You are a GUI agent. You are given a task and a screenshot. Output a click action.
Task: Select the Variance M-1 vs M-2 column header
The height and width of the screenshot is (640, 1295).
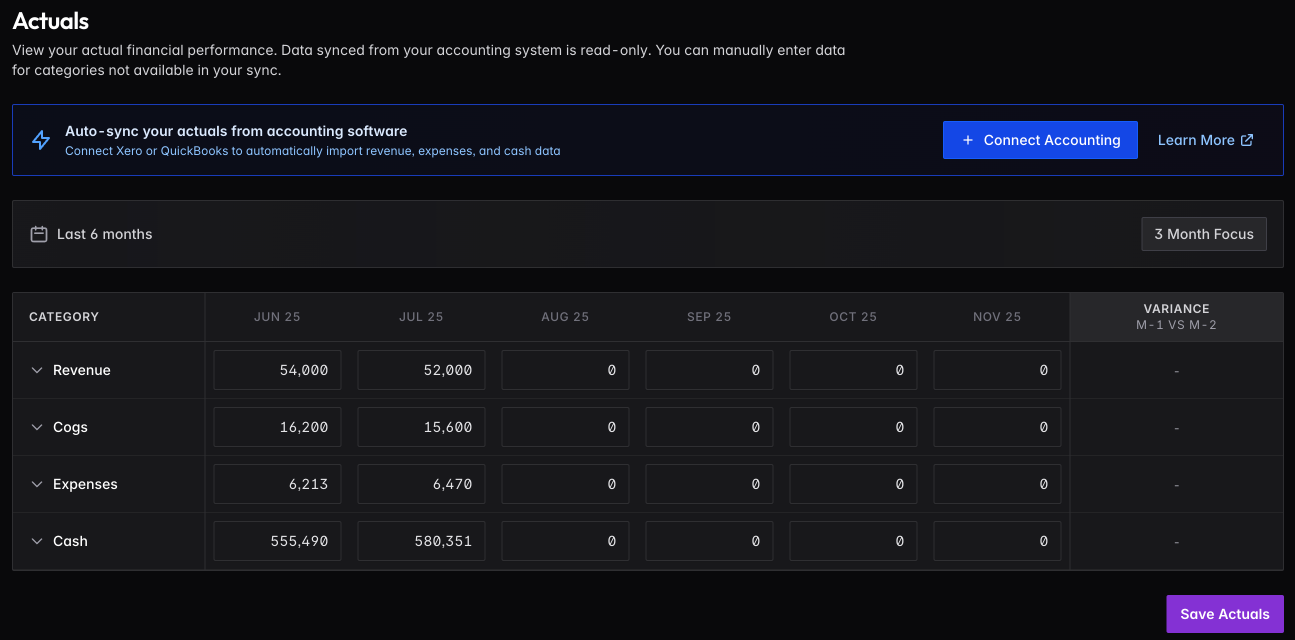(x=1176, y=317)
